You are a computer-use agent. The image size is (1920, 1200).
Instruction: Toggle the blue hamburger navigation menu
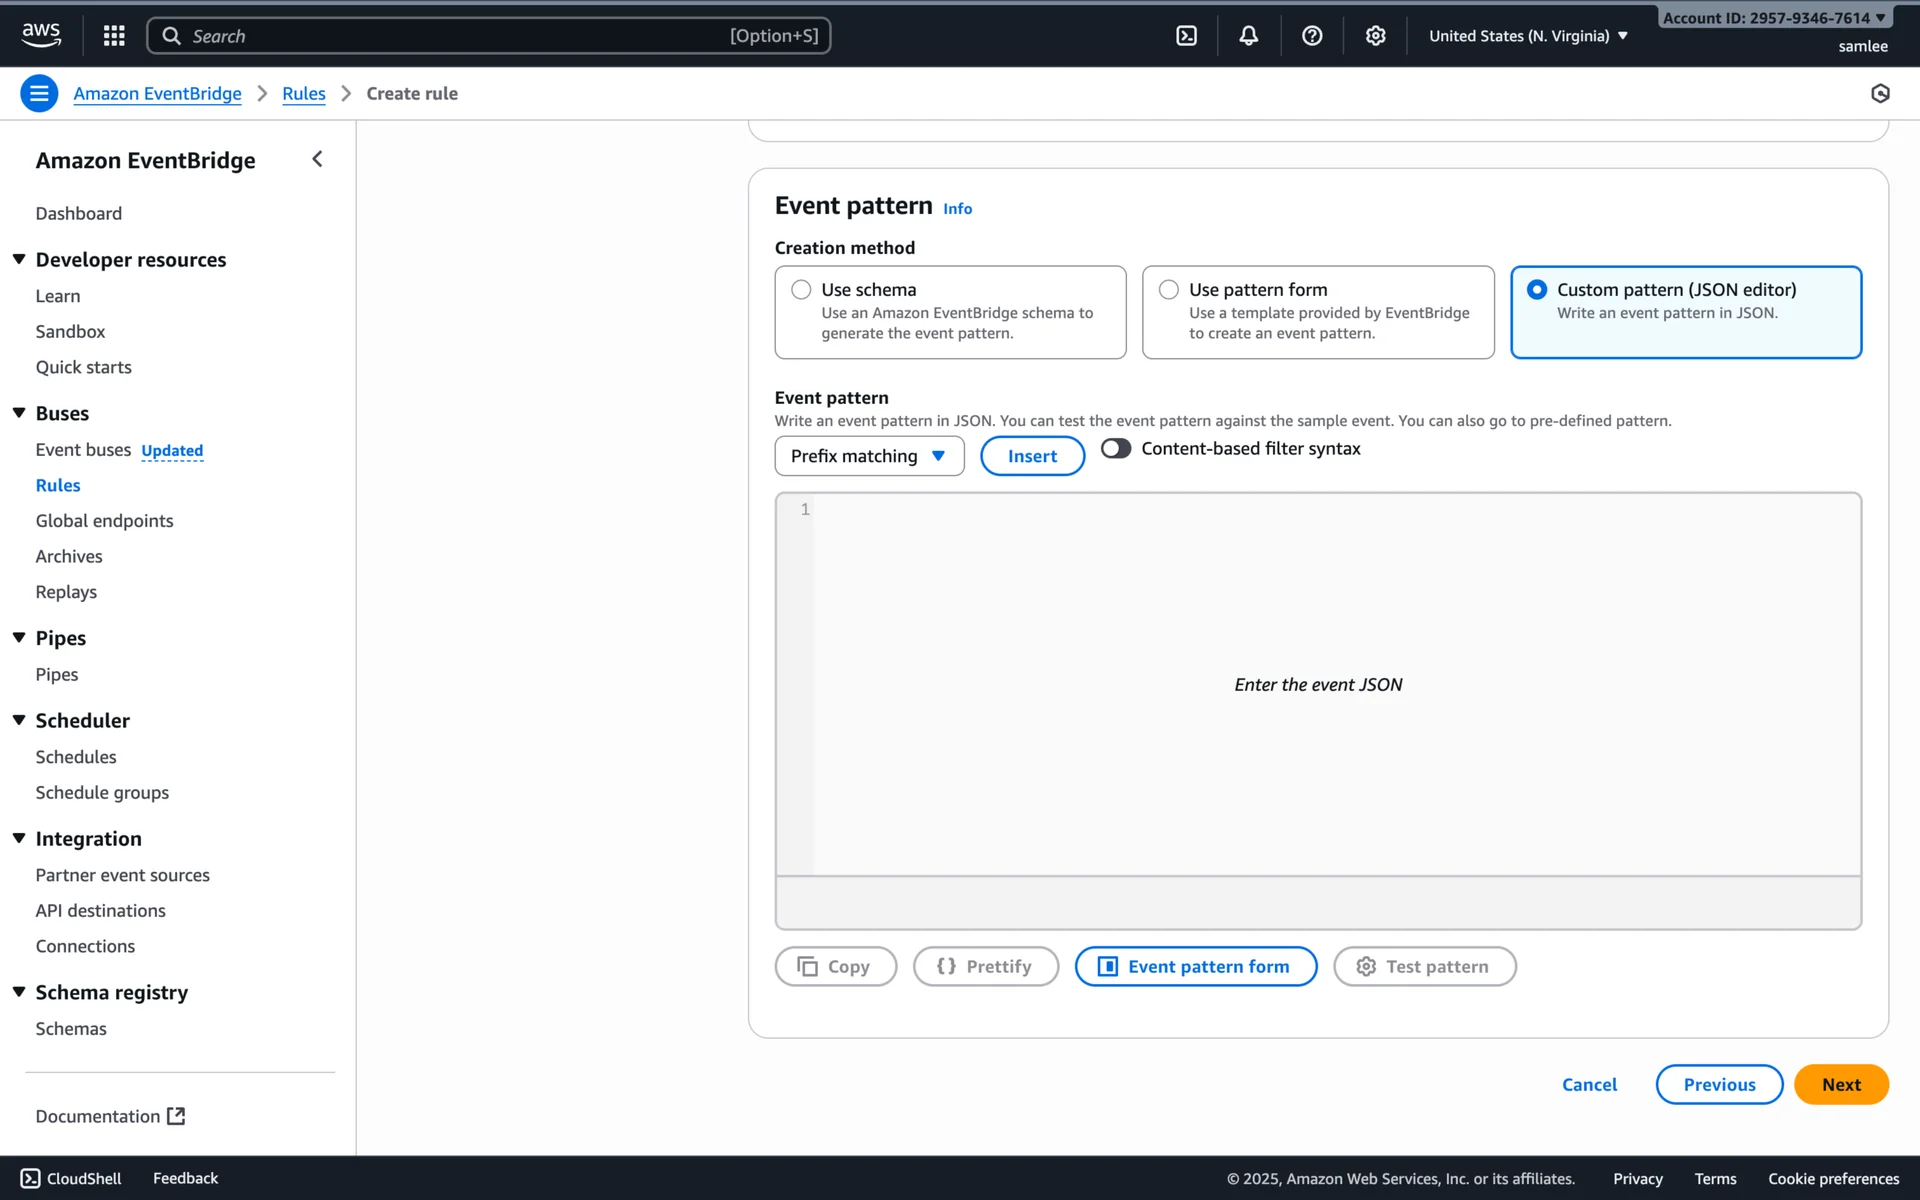coord(39,93)
